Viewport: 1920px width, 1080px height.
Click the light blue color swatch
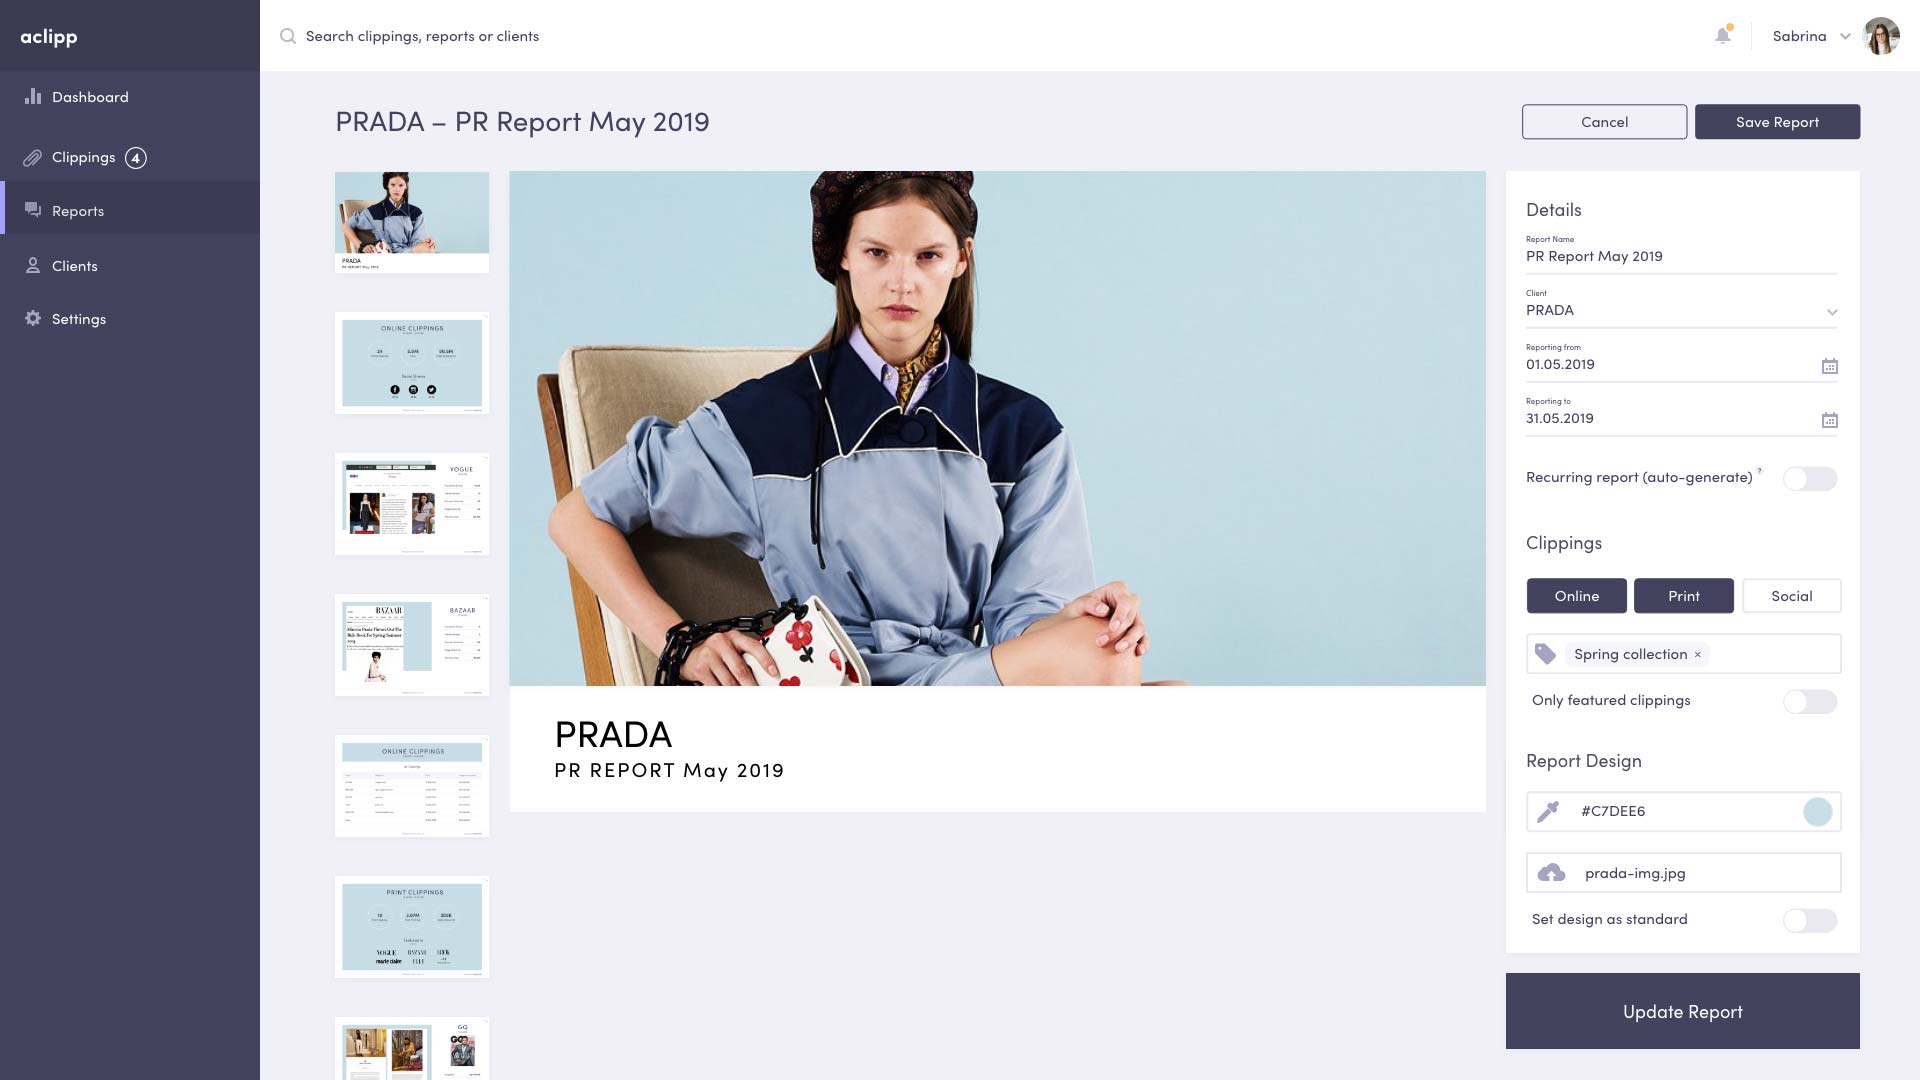(x=1817, y=812)
